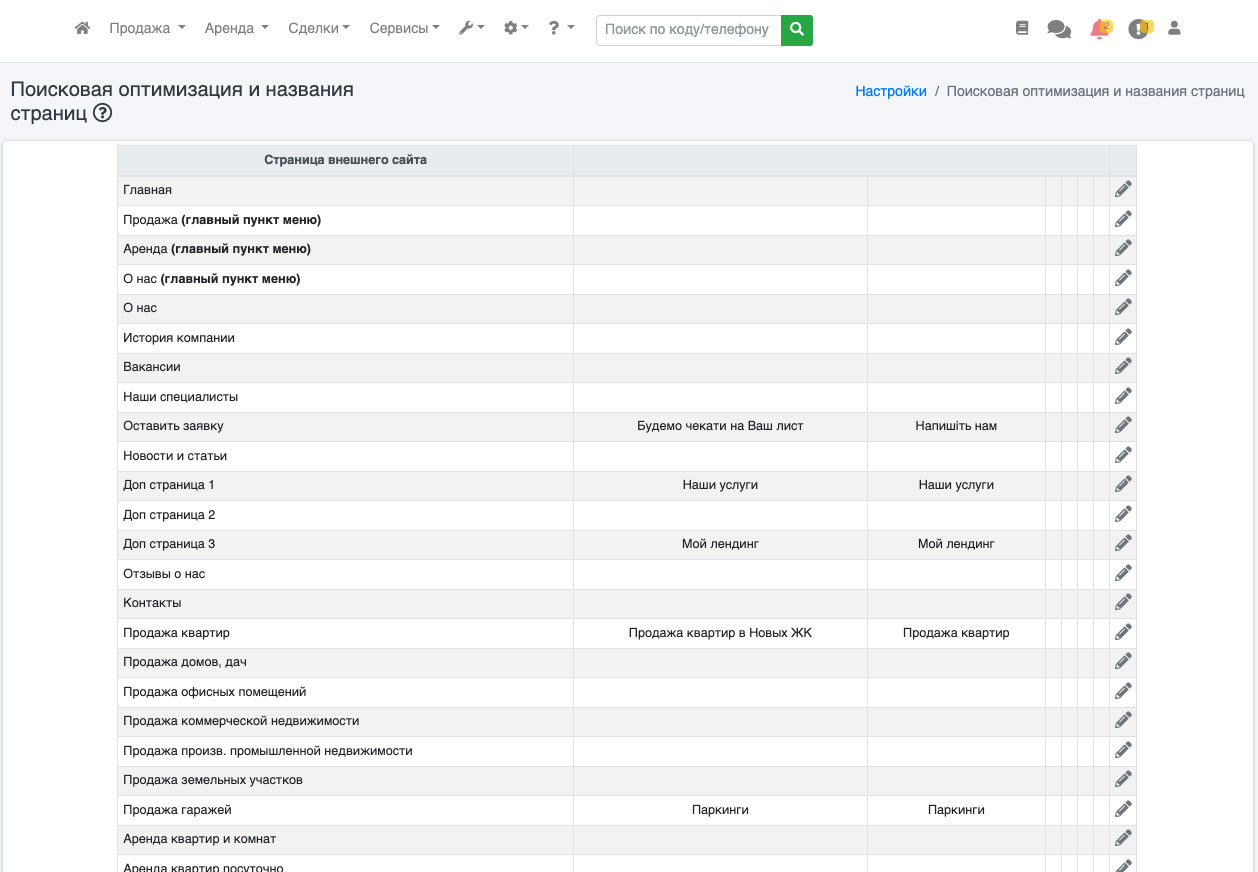This screenshot has height=872, width=1258.
Task: Focus the code/phone search field
Action: [688, 30]
